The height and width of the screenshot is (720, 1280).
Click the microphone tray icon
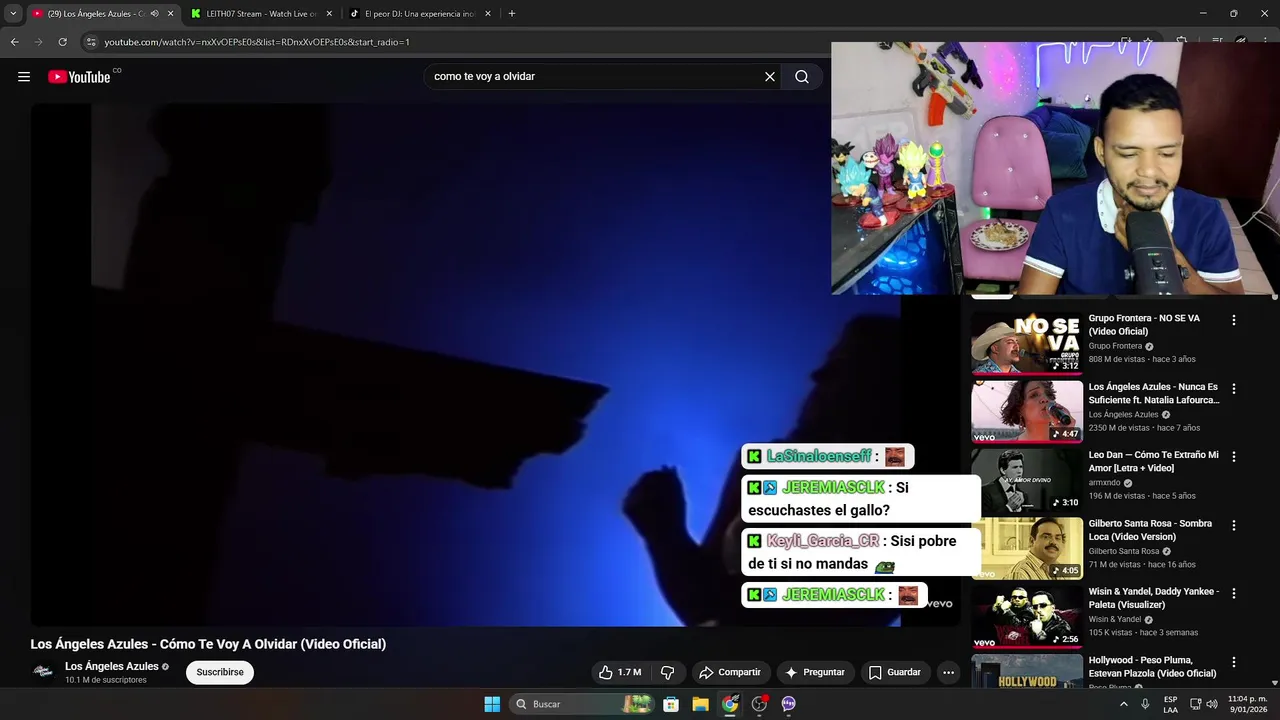[1145, 704]
